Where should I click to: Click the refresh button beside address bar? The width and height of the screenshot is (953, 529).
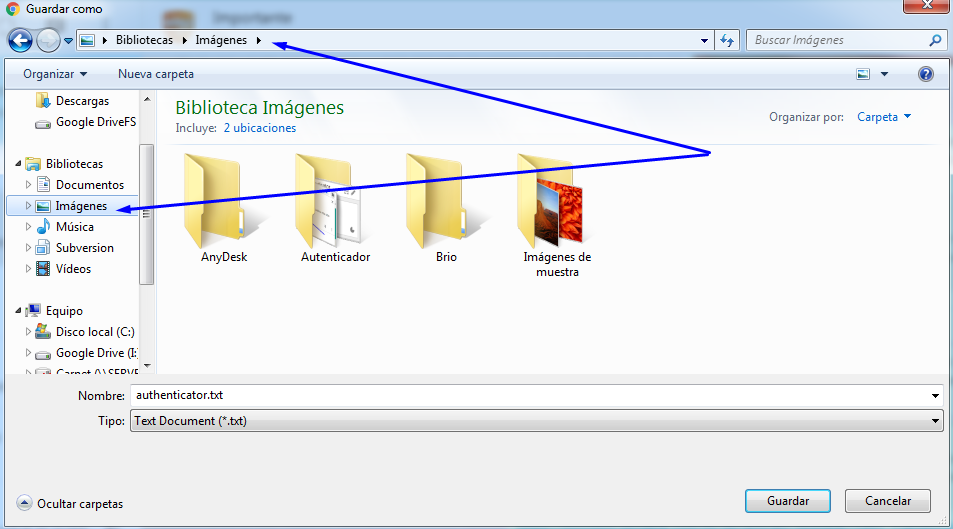click(727, 41)
